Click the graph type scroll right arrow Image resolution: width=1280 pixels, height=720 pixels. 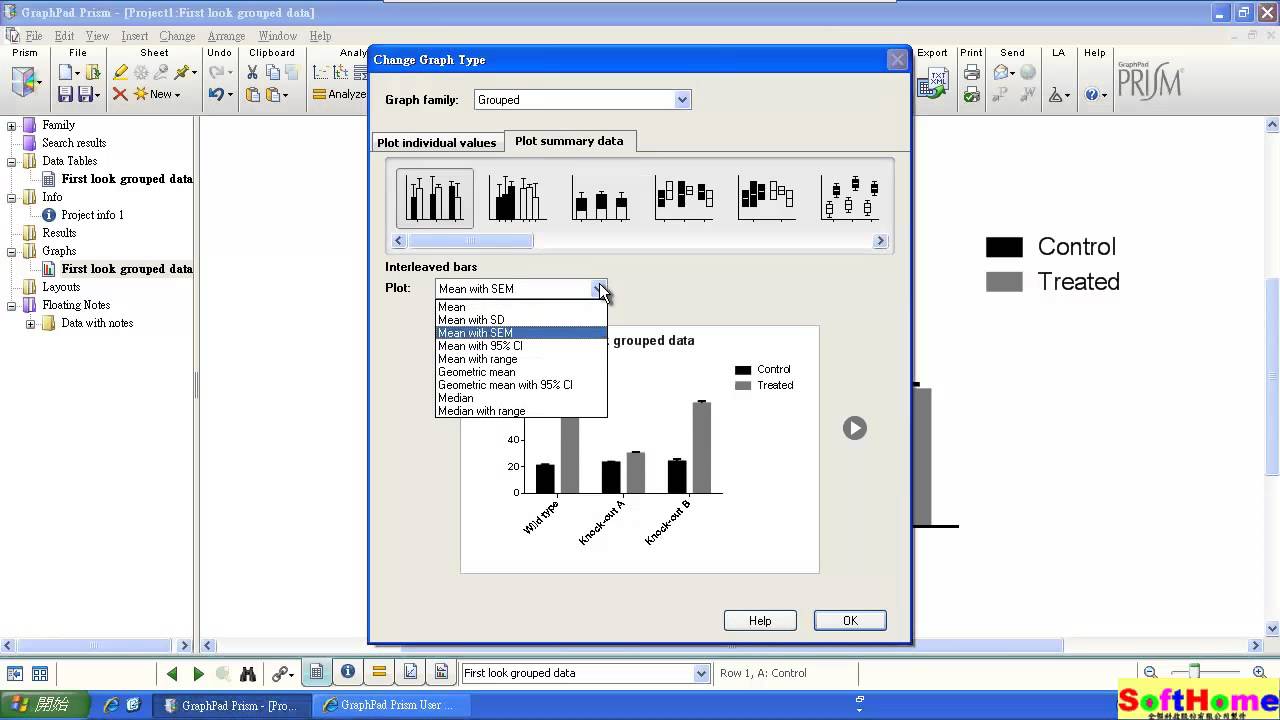tap(881, 241)
